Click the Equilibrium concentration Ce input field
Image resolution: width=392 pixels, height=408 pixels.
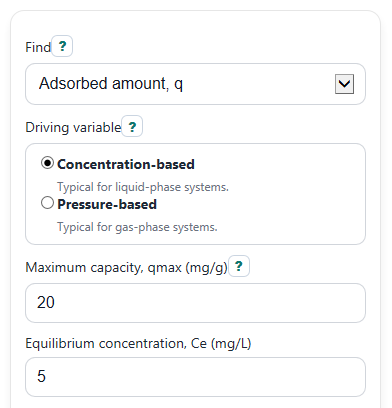click(x=195, y=377)
